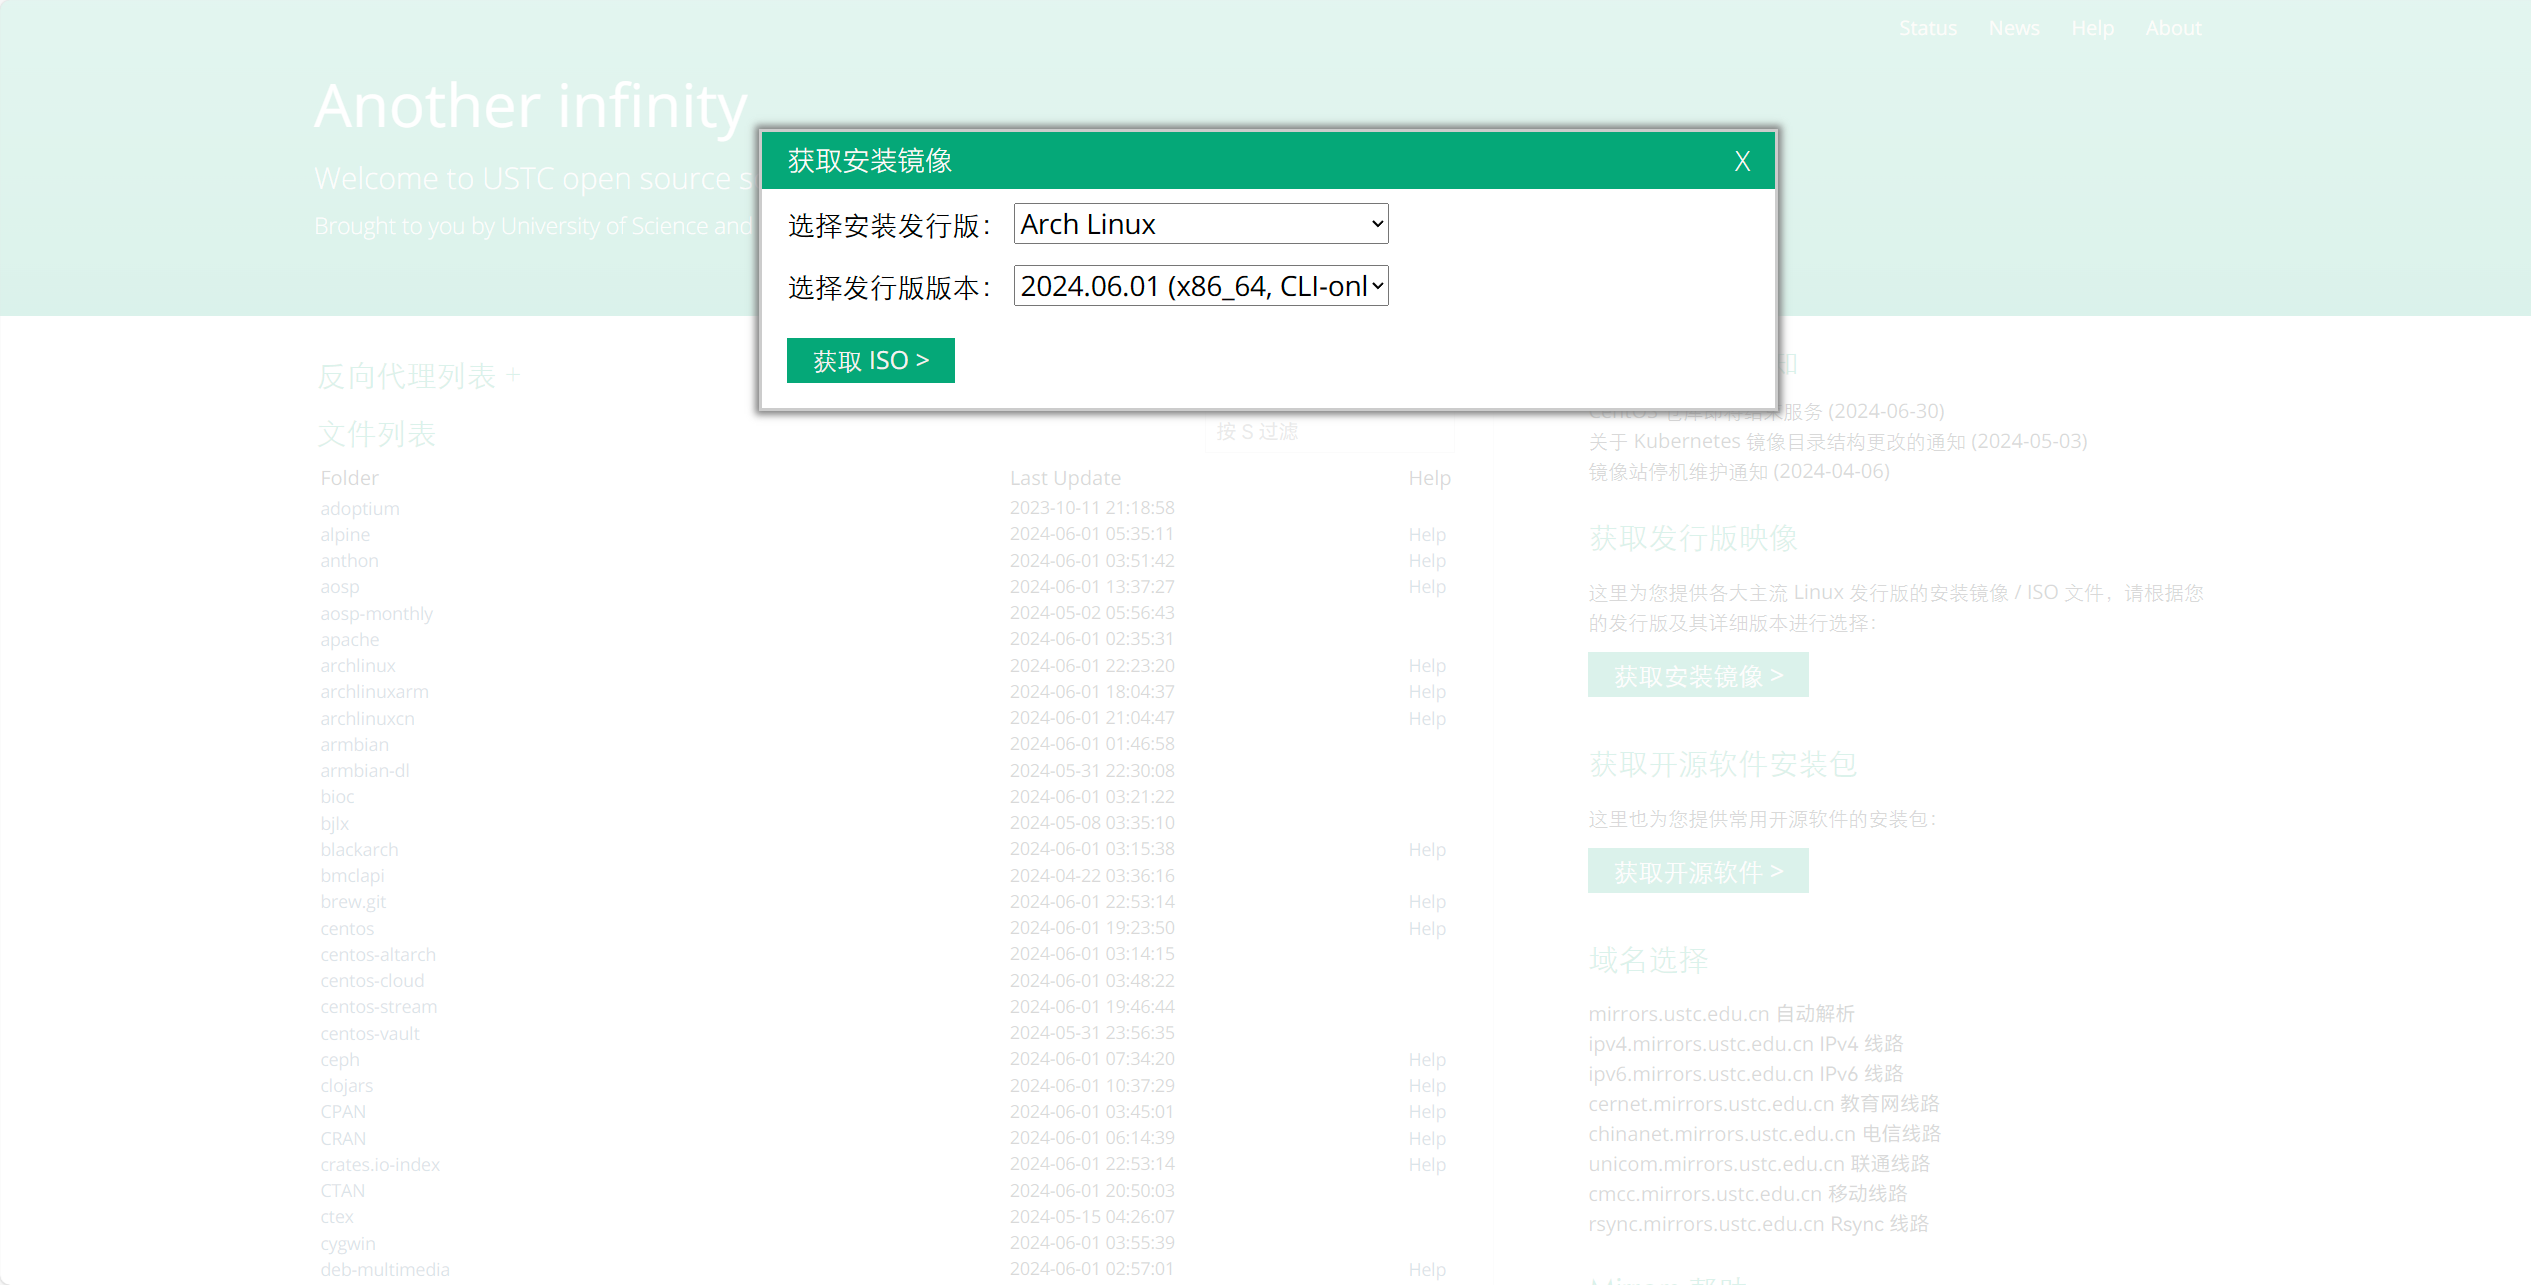Open the Status page in top navigation
The height and width of the screenshot is (1285, 2531).
click(1927, 28)
